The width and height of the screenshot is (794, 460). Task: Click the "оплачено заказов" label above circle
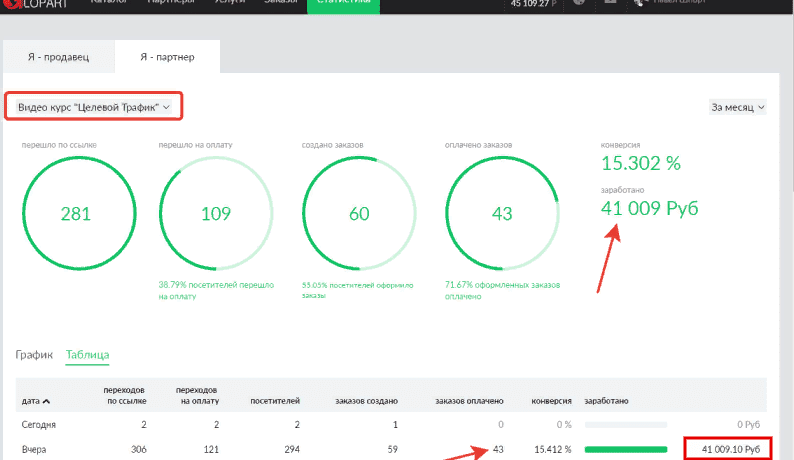click(479, 145)
